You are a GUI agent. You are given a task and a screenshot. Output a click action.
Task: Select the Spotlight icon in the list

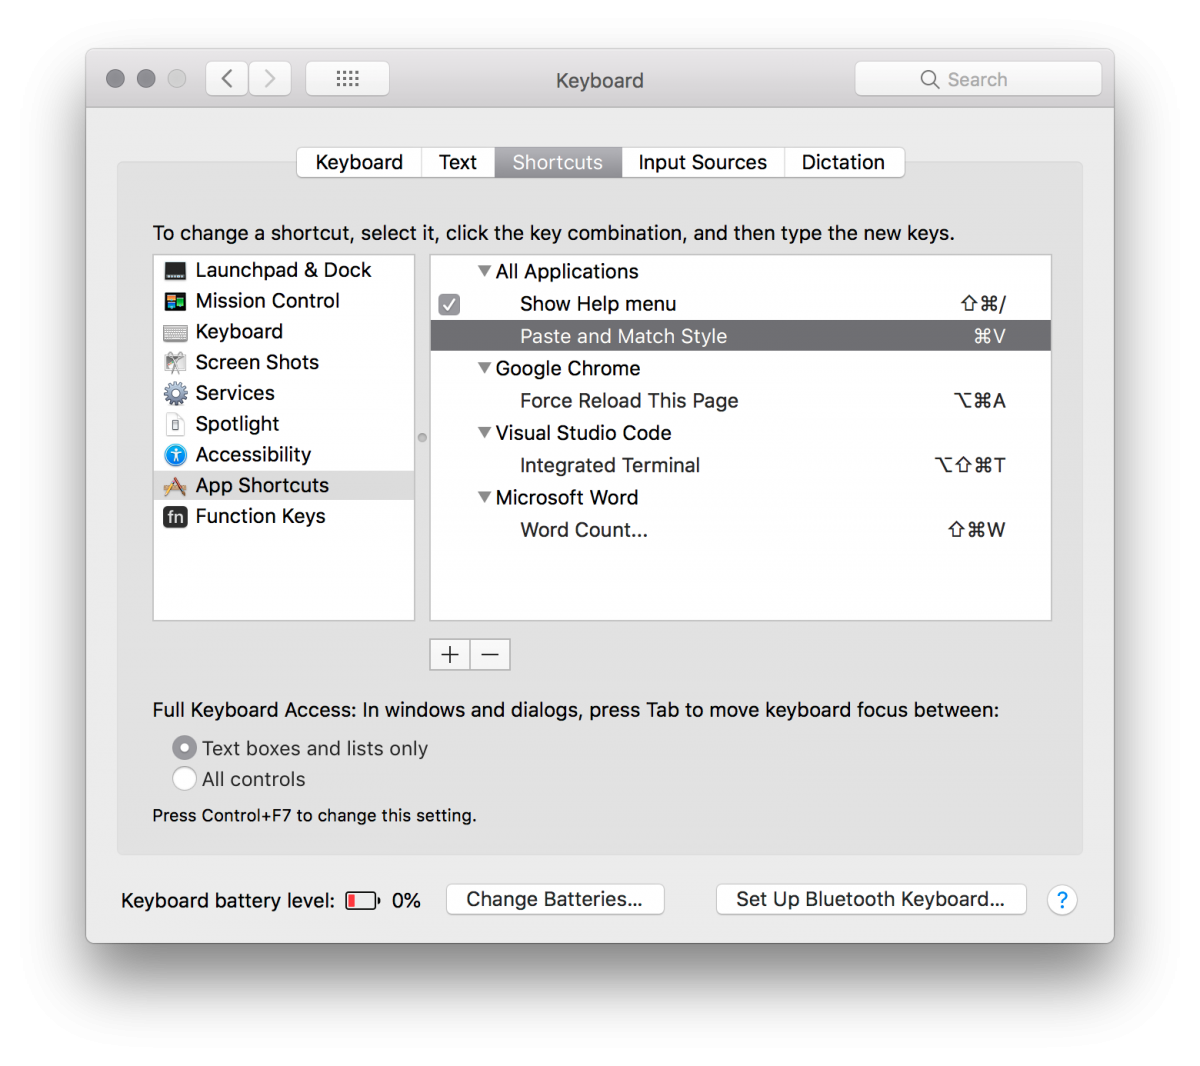pyautogui.click(x=175, y=424)
